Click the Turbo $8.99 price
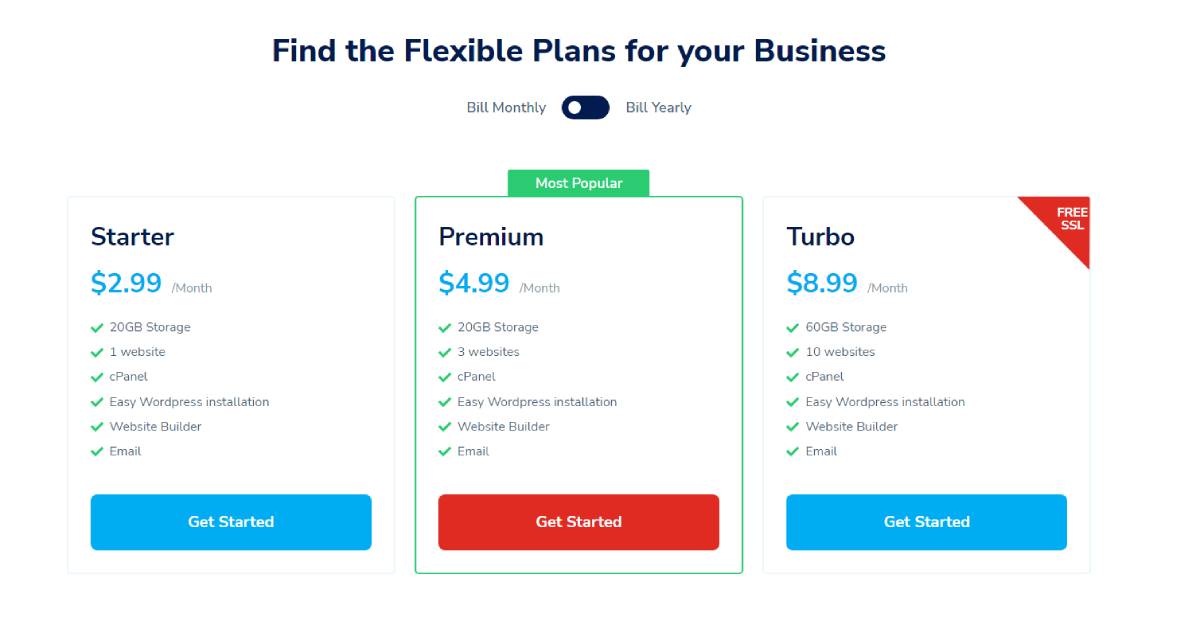 [x=822, y=283]
